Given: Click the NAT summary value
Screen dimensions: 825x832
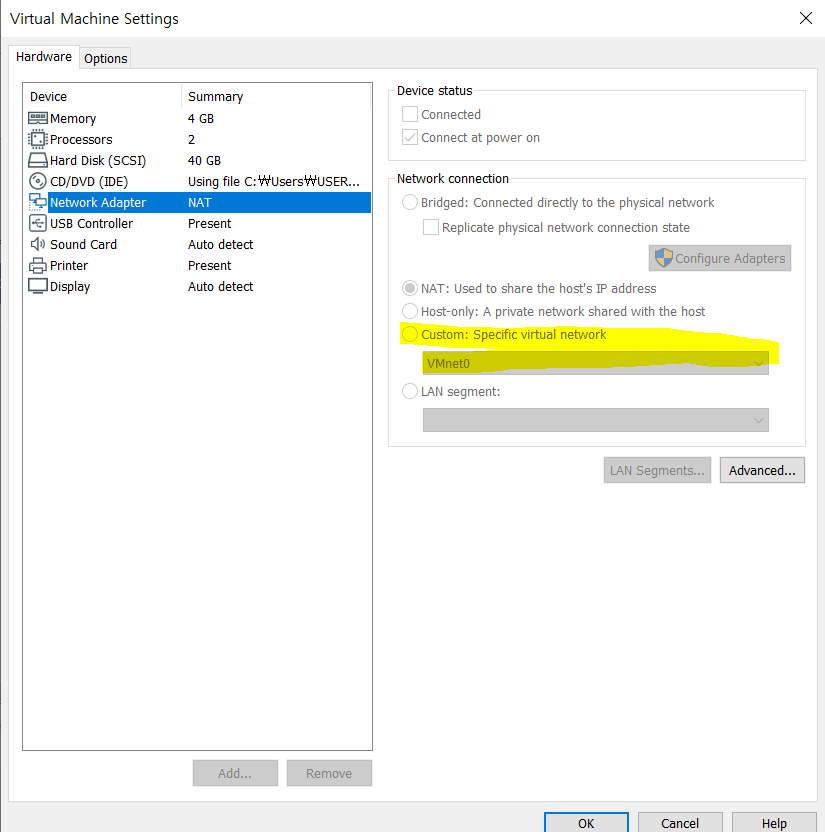Looking at the screenshot, I should (199, 202).
